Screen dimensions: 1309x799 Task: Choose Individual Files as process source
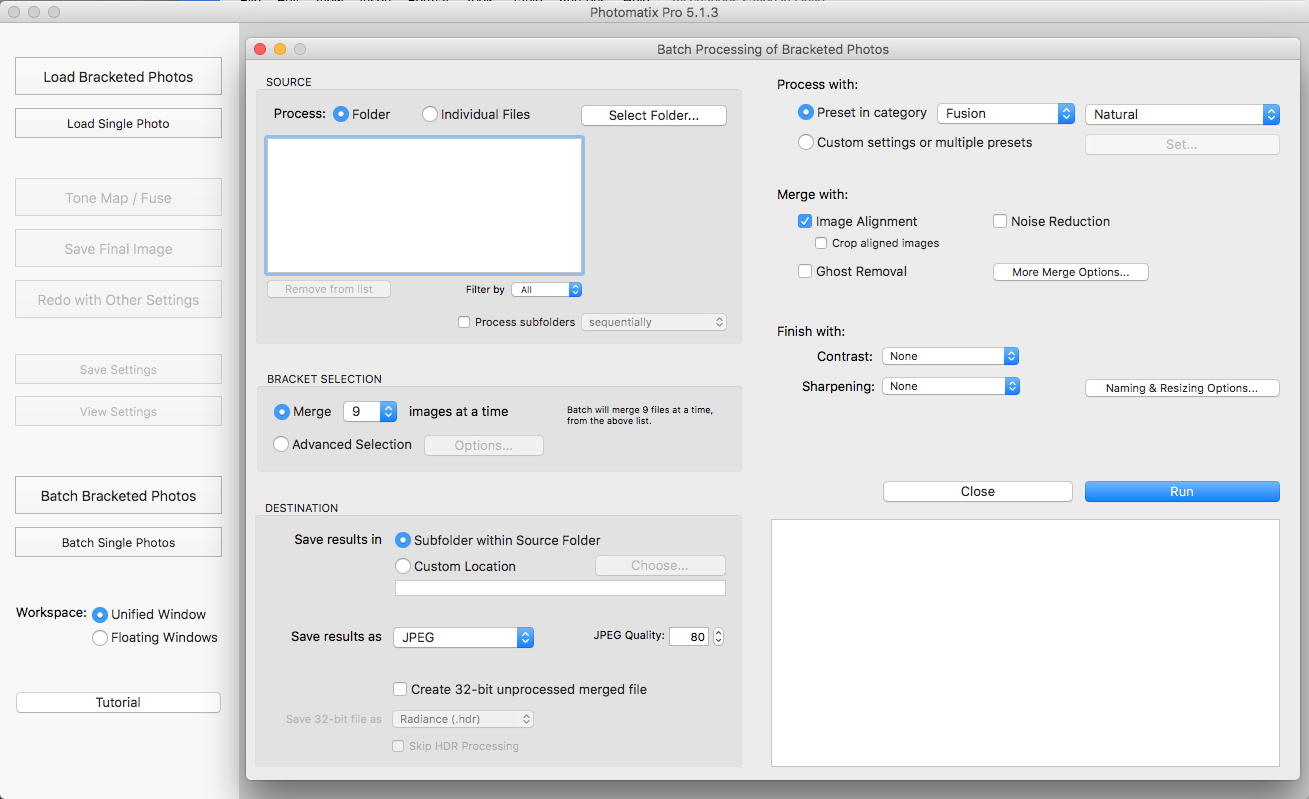coord(430,114)
